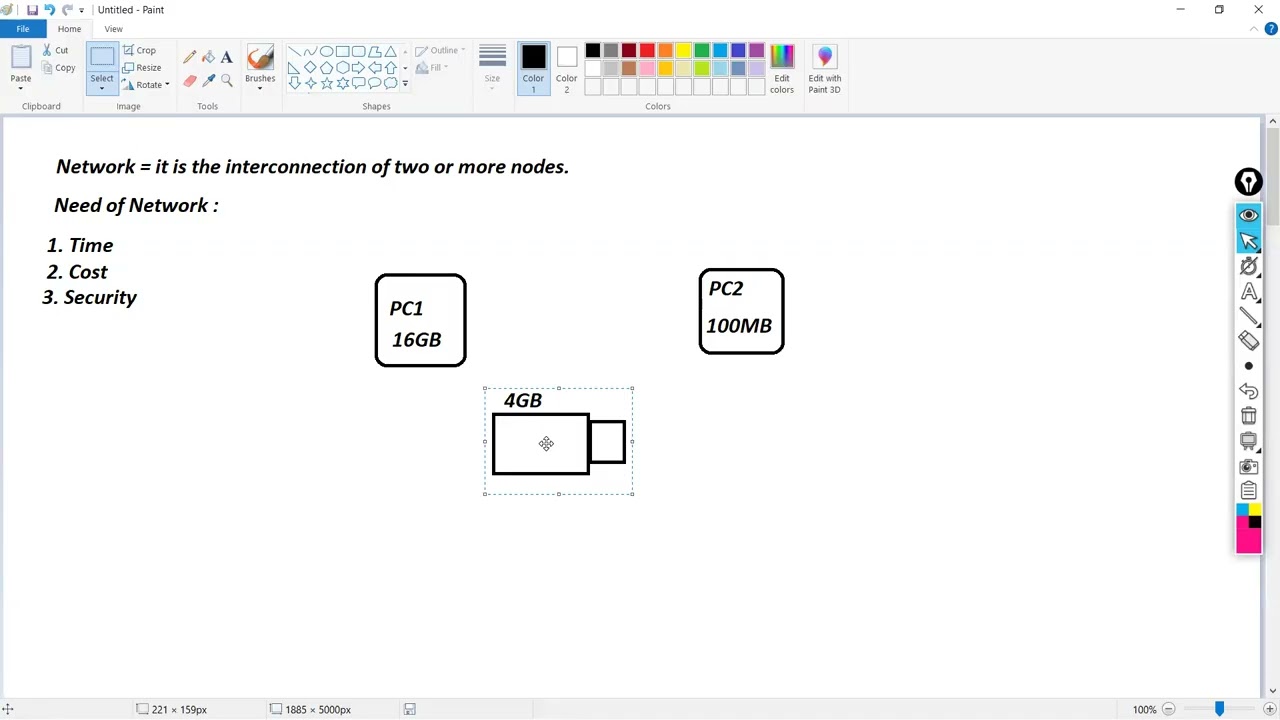
Task: Choose the Right arrow shape
Action: (358, 68)
